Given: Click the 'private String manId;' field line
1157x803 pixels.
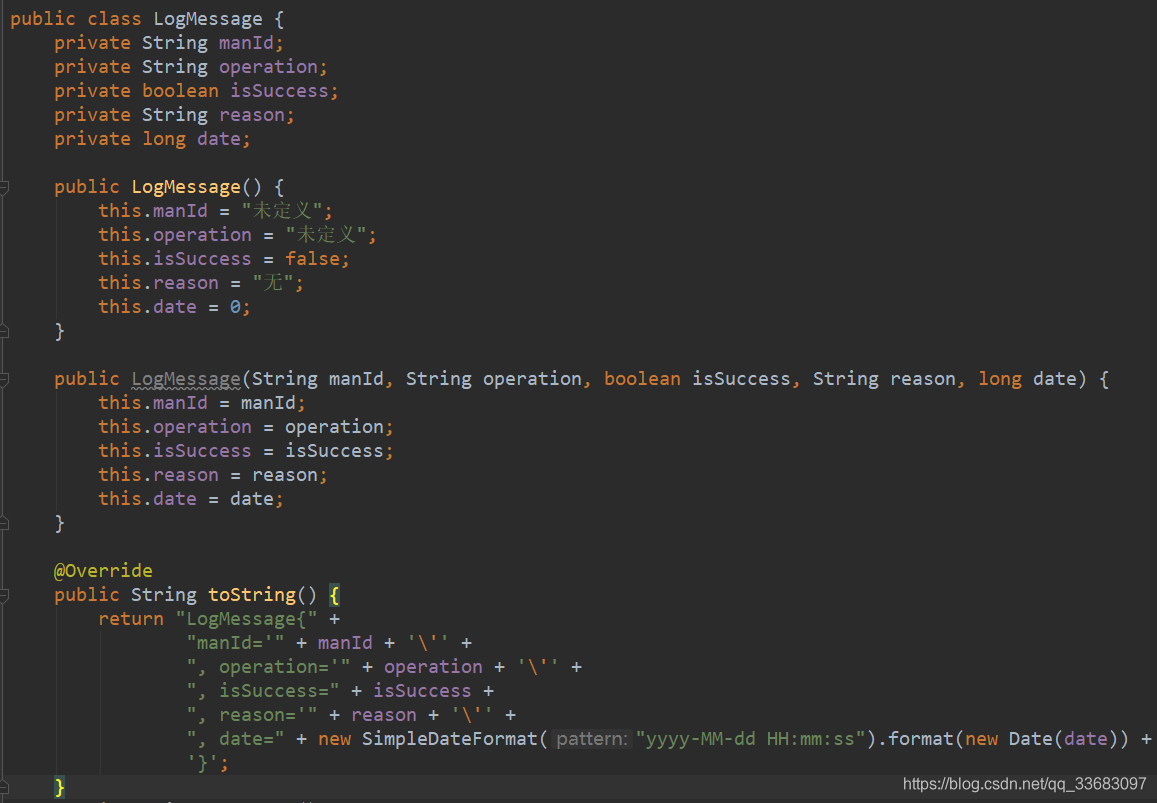Looking at the screenshot, I should [169, 43].
